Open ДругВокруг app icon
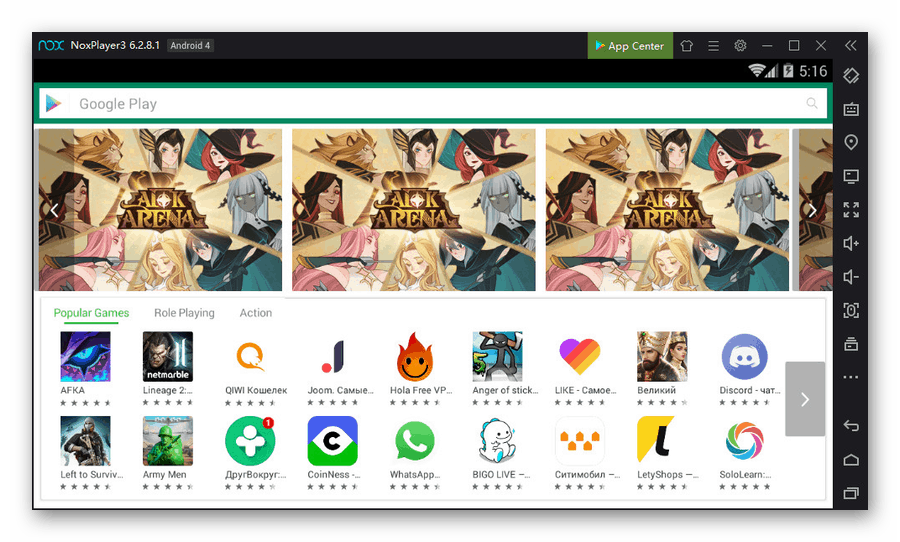The height and width of the screenshot is (542, 900). [x=250, y=441]
